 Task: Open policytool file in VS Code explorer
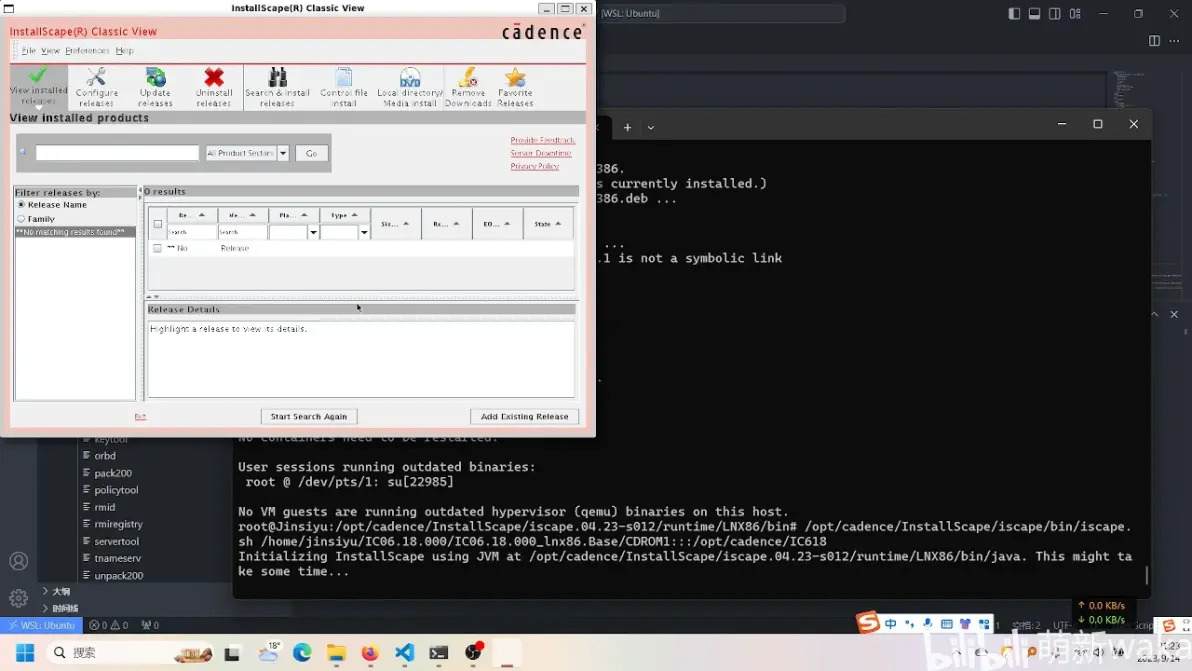pyautogui.click(x=116, y=490)
